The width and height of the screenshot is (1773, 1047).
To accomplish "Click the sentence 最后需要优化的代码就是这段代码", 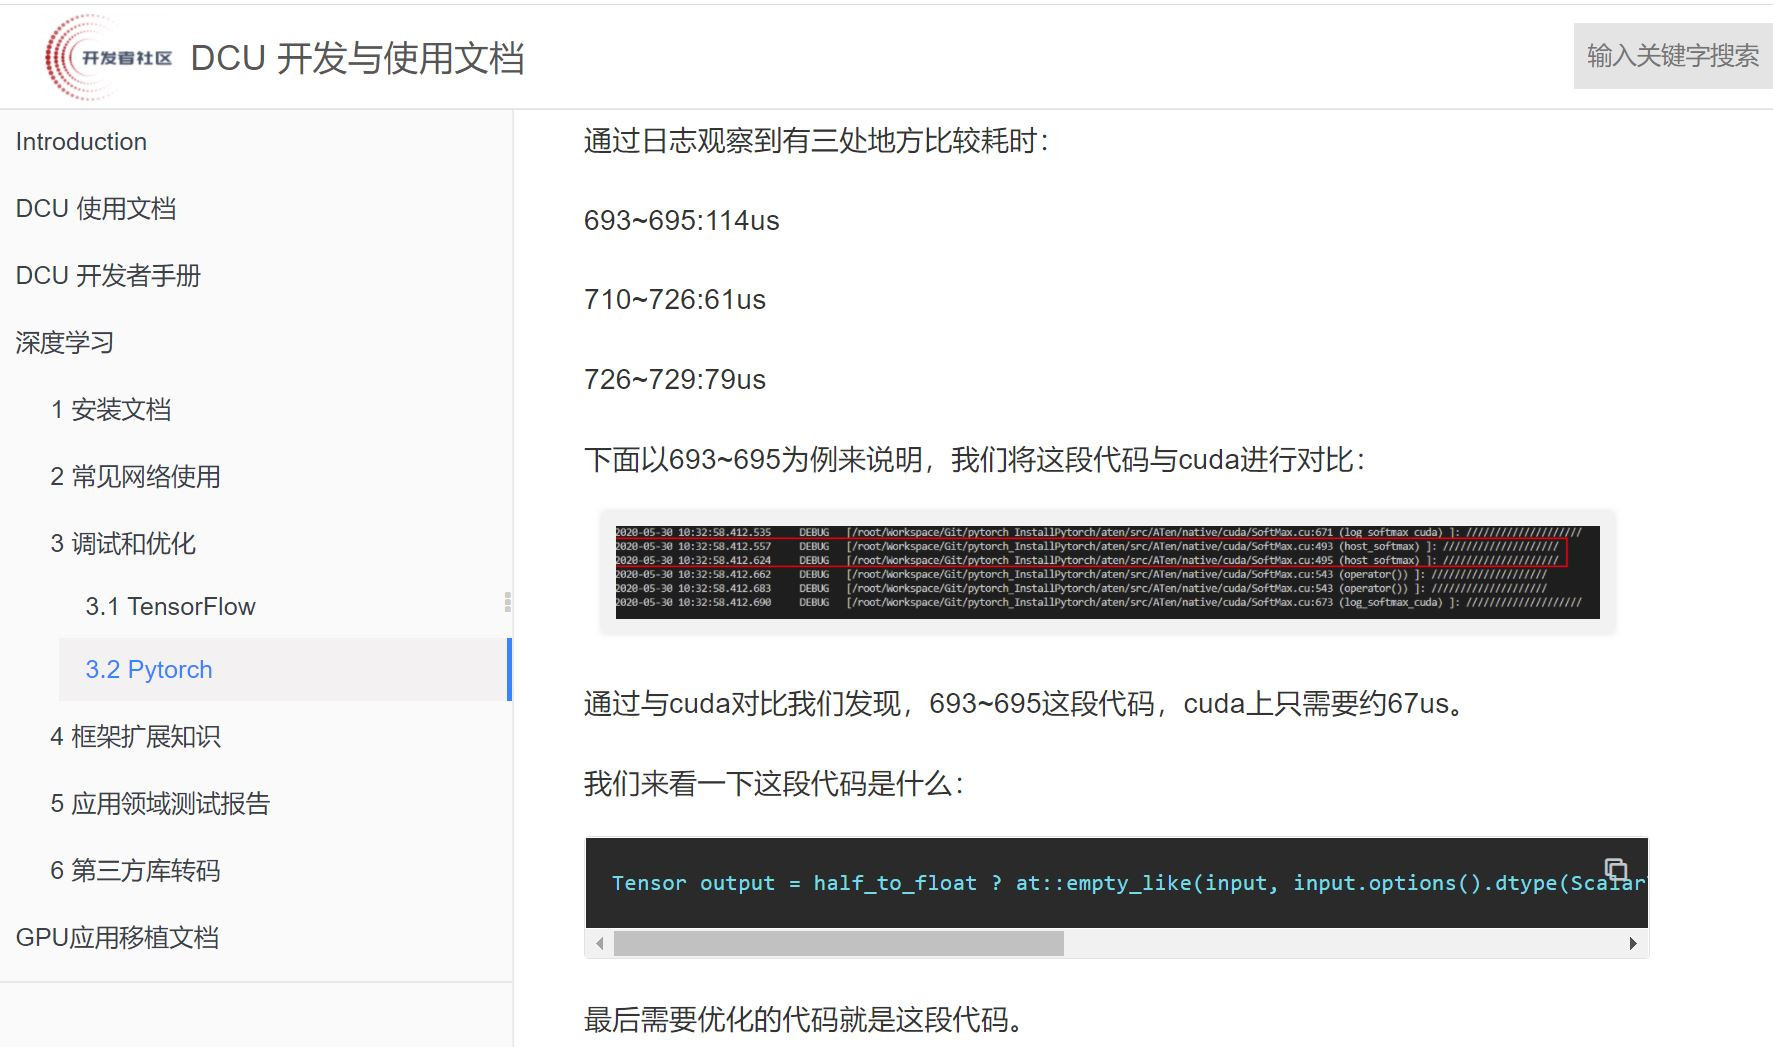I will [x=805, y=1020].
